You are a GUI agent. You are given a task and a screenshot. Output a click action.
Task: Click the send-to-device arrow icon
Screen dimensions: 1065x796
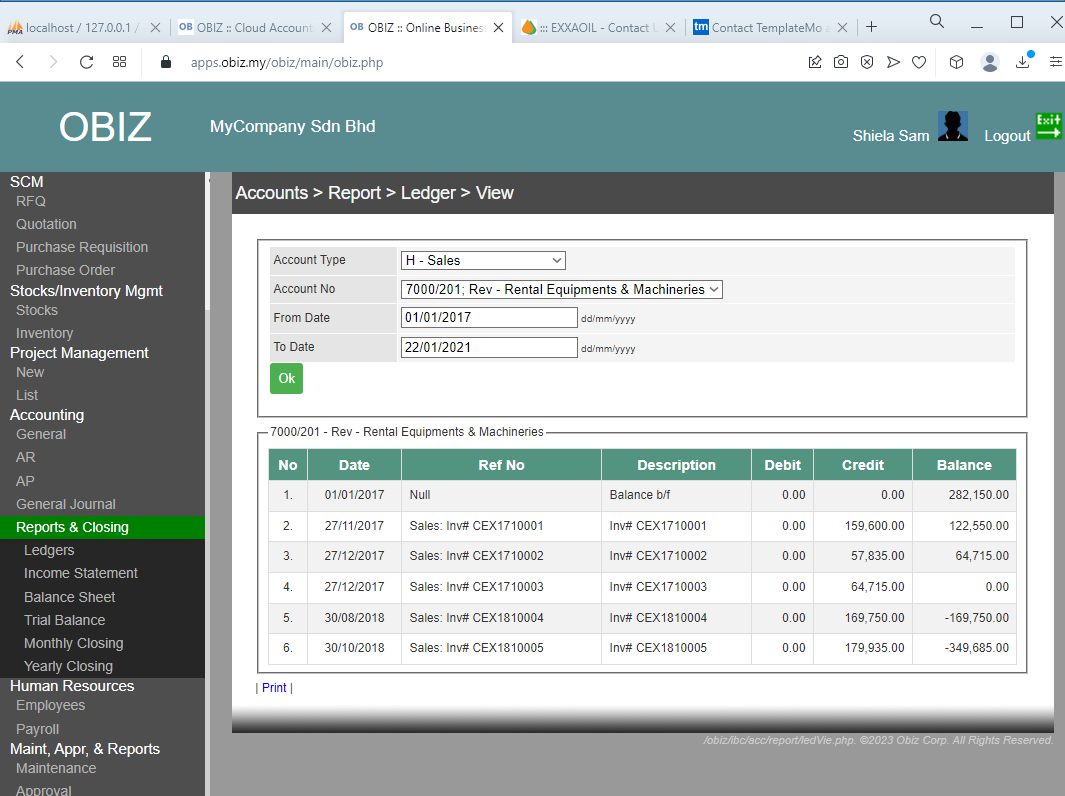(893, 61)
